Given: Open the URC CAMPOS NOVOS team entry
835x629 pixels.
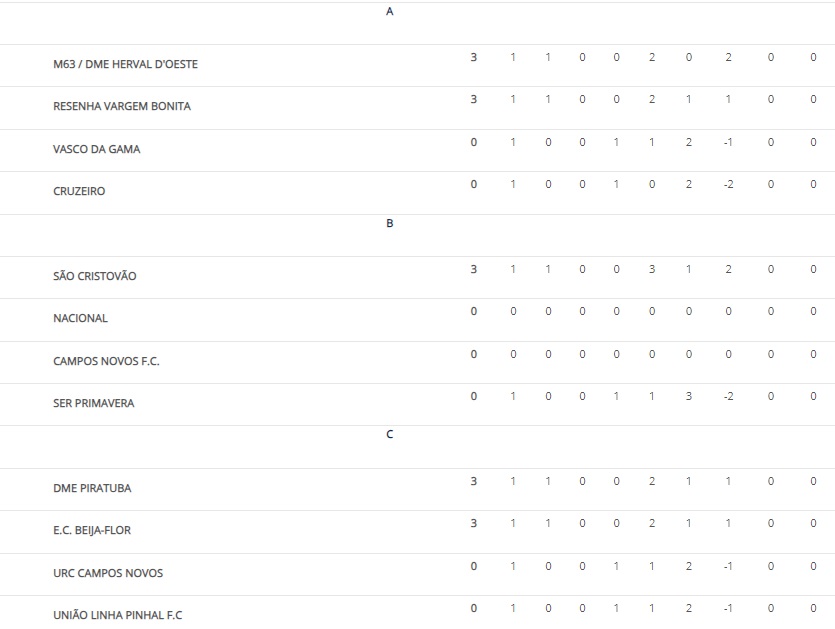Looking at the screenshot, I should click(x=108, y=573).
